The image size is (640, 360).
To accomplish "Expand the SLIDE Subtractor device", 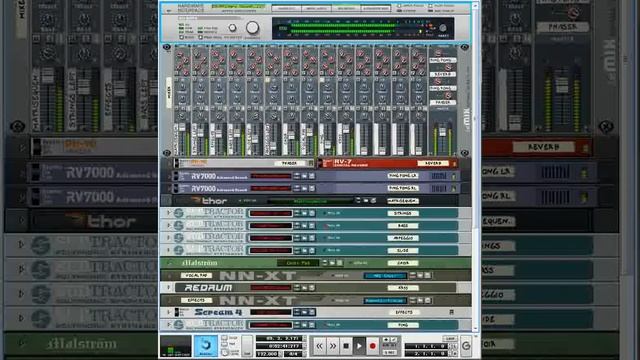I will pos(169,250).
